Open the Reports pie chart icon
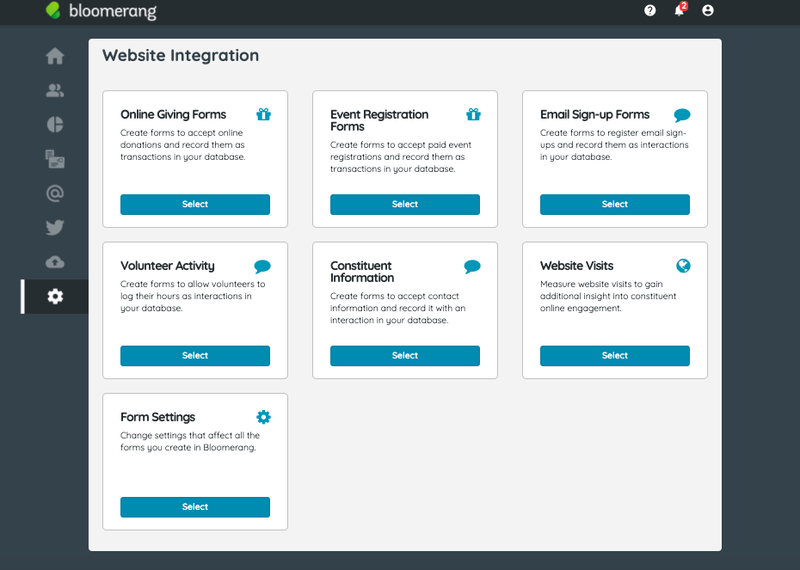This screenshot has height=570, width=800. (55, 125)
